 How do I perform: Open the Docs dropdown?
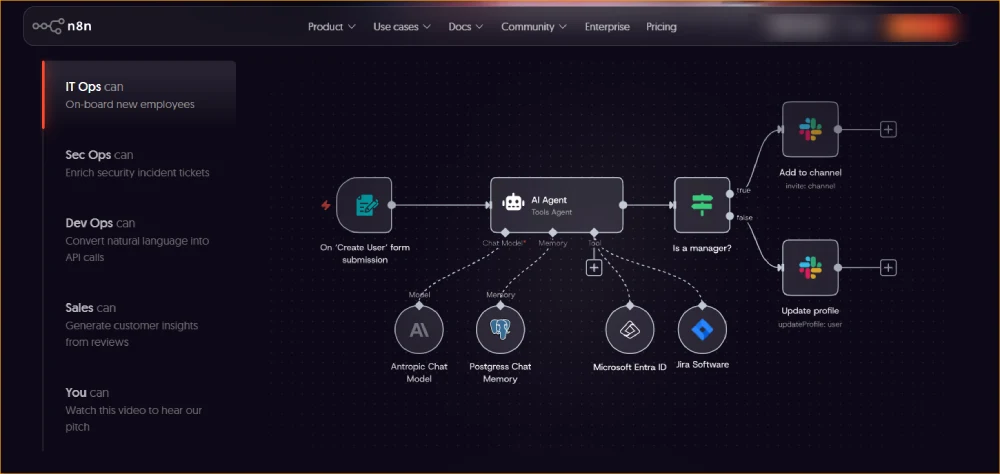coord(466,27)
